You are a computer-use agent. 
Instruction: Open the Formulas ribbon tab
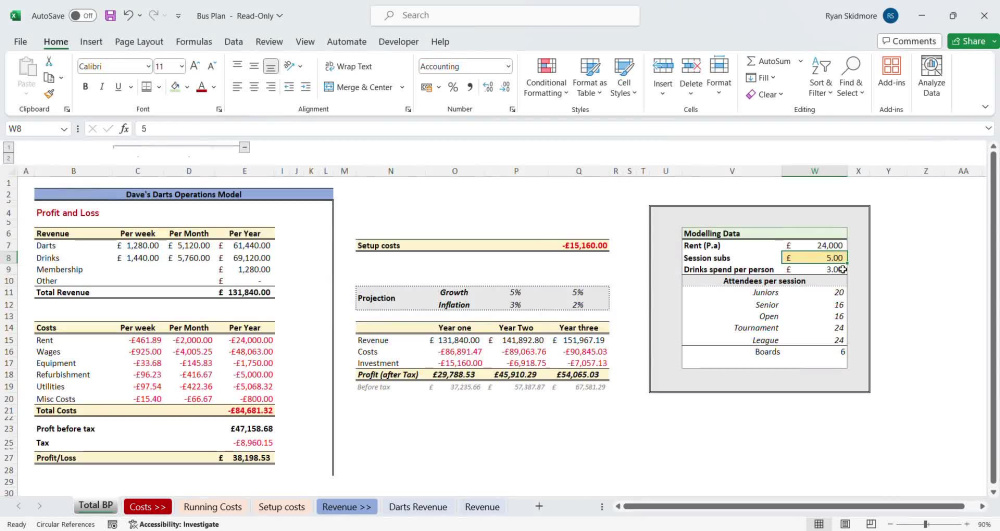tap(194, 41)
